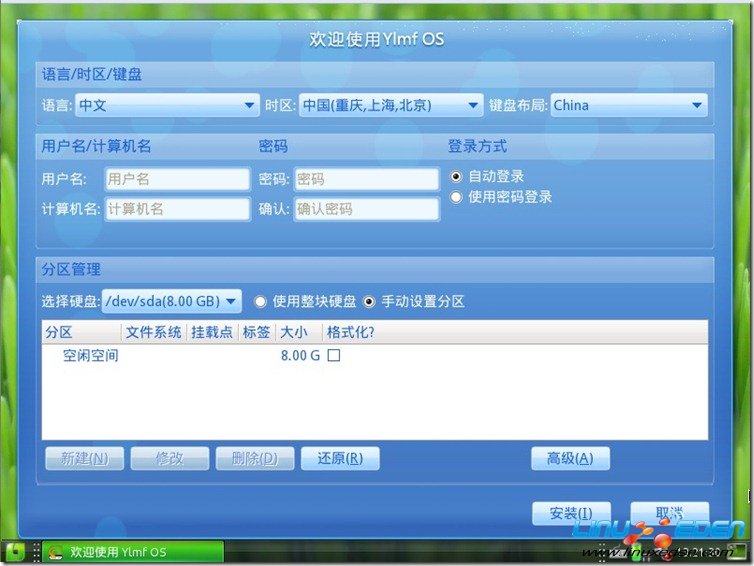
Task: Click the 还原(R) button
Action: (x=340, y=458)
